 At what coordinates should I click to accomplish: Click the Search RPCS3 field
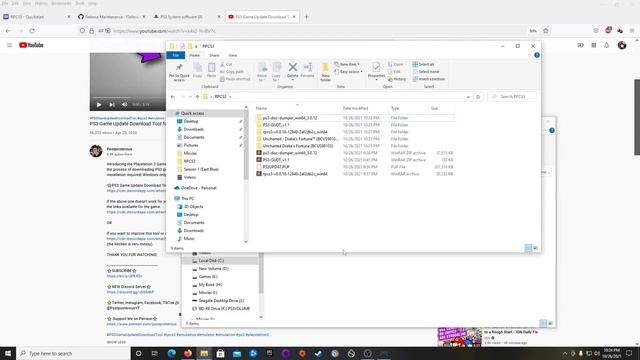pos(512,97)
